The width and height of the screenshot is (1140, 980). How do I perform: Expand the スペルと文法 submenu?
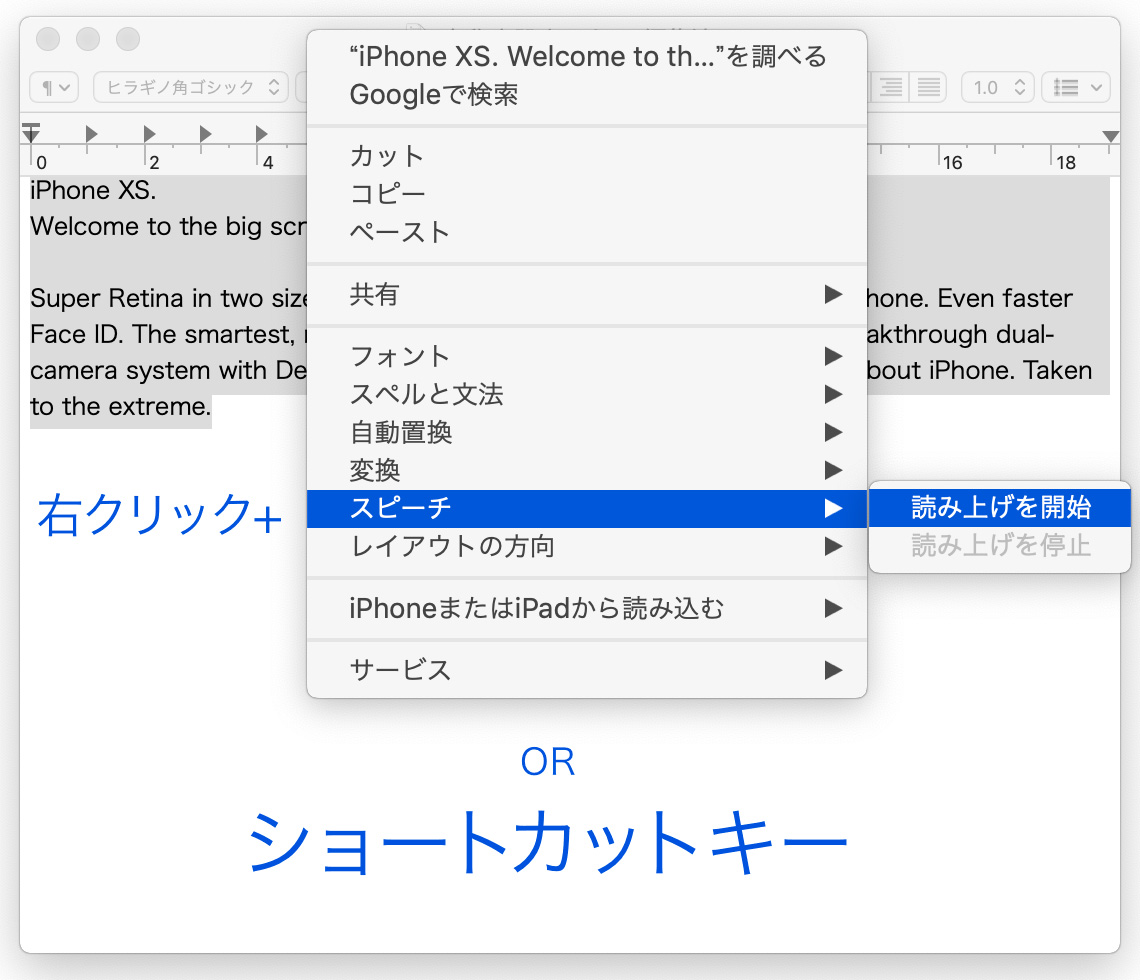tap(587, 394)
